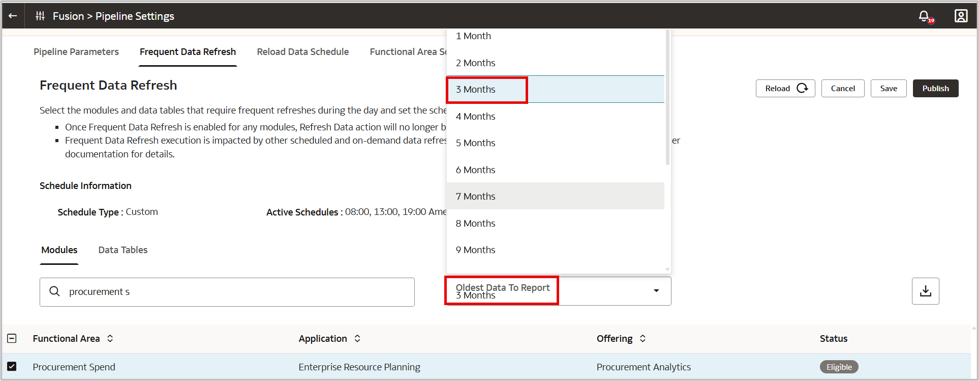Sort by Application column
The height and width of the screenshot is (381, 979).
(x=357, y=339)
